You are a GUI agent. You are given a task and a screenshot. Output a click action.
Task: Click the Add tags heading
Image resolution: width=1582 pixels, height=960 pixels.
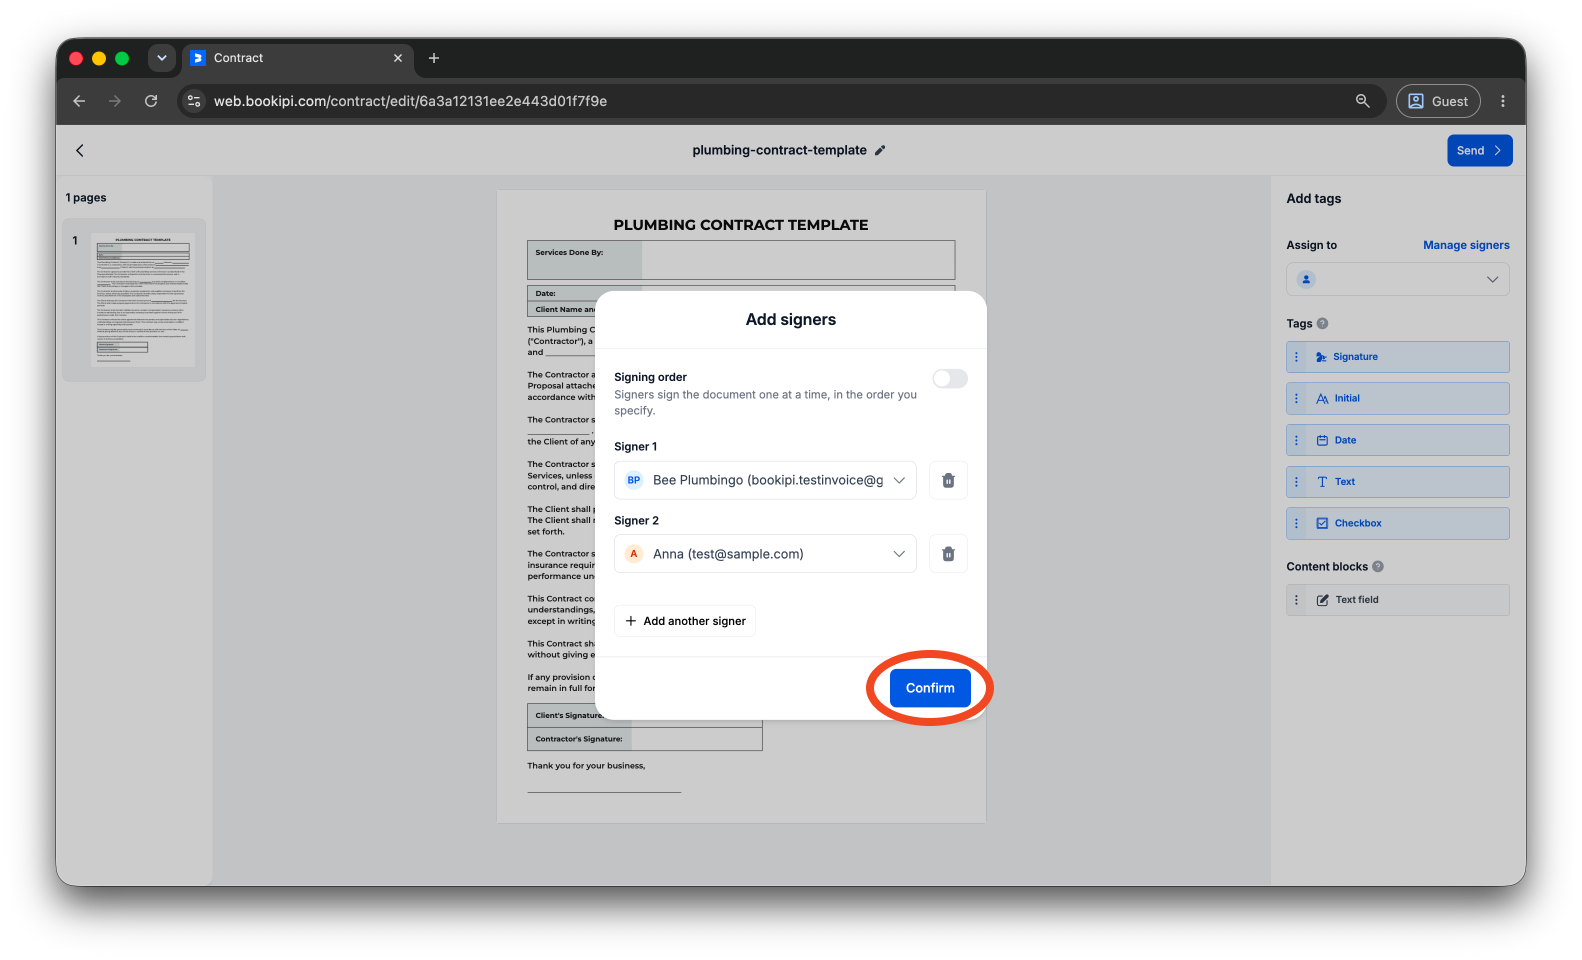point(1314,199)
